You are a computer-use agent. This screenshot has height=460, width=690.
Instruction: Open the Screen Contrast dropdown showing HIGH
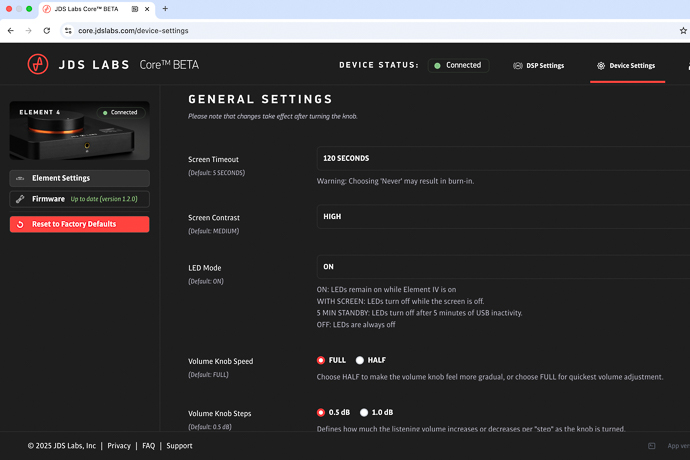coord(503,217)
